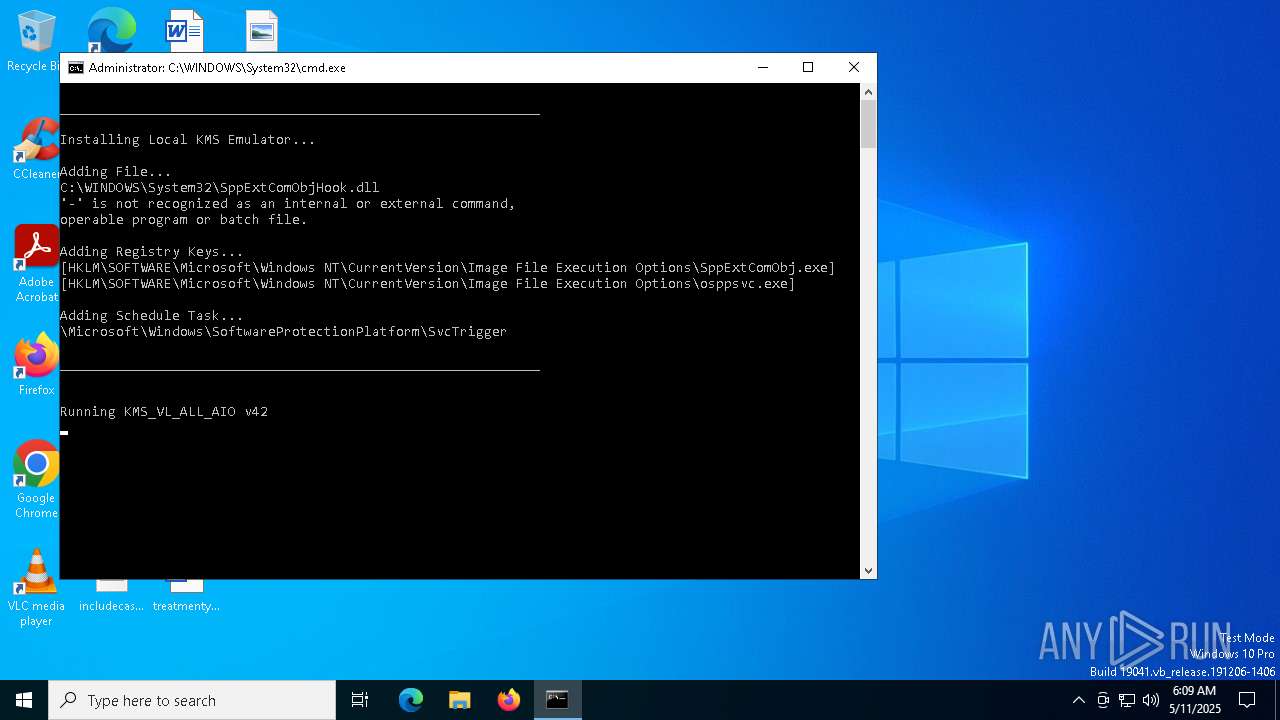Click the 'Running KMS_VL_ALL_AIO v42' line
Image resolution: width=1280 pixels, height=720 pixels.
tap(164, 412)
